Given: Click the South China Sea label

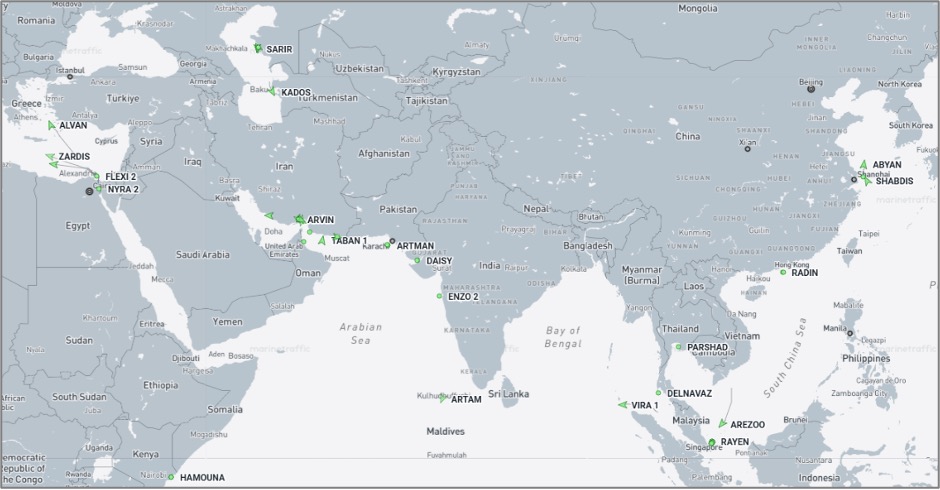Looking at the screenshot, I should [785, 358].
